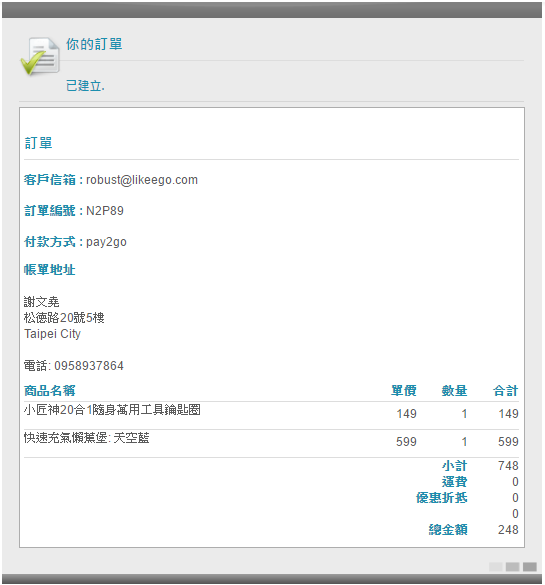Click the Taipei City text
This screenshot has height=585, width=545.
coord(52,334)
